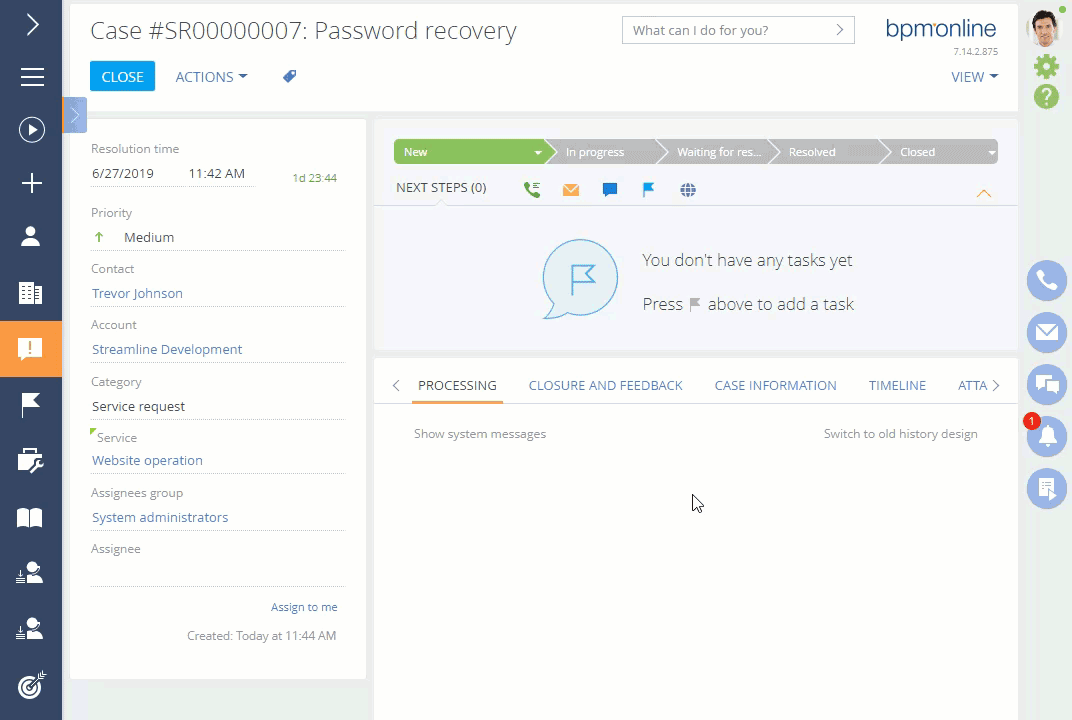Expand the blue side panel toggle

pos(75,115)
